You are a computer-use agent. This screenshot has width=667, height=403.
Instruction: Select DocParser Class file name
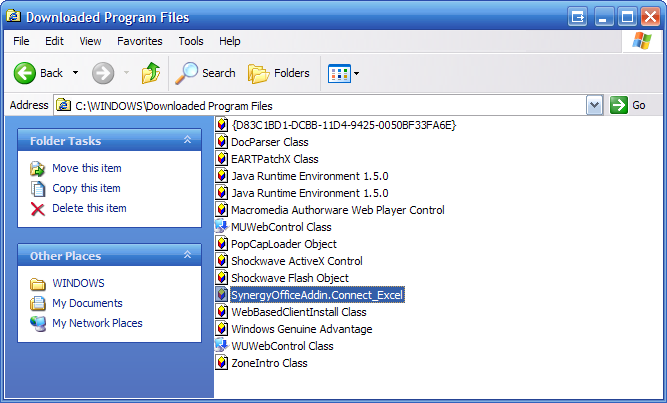click(270, 142)
